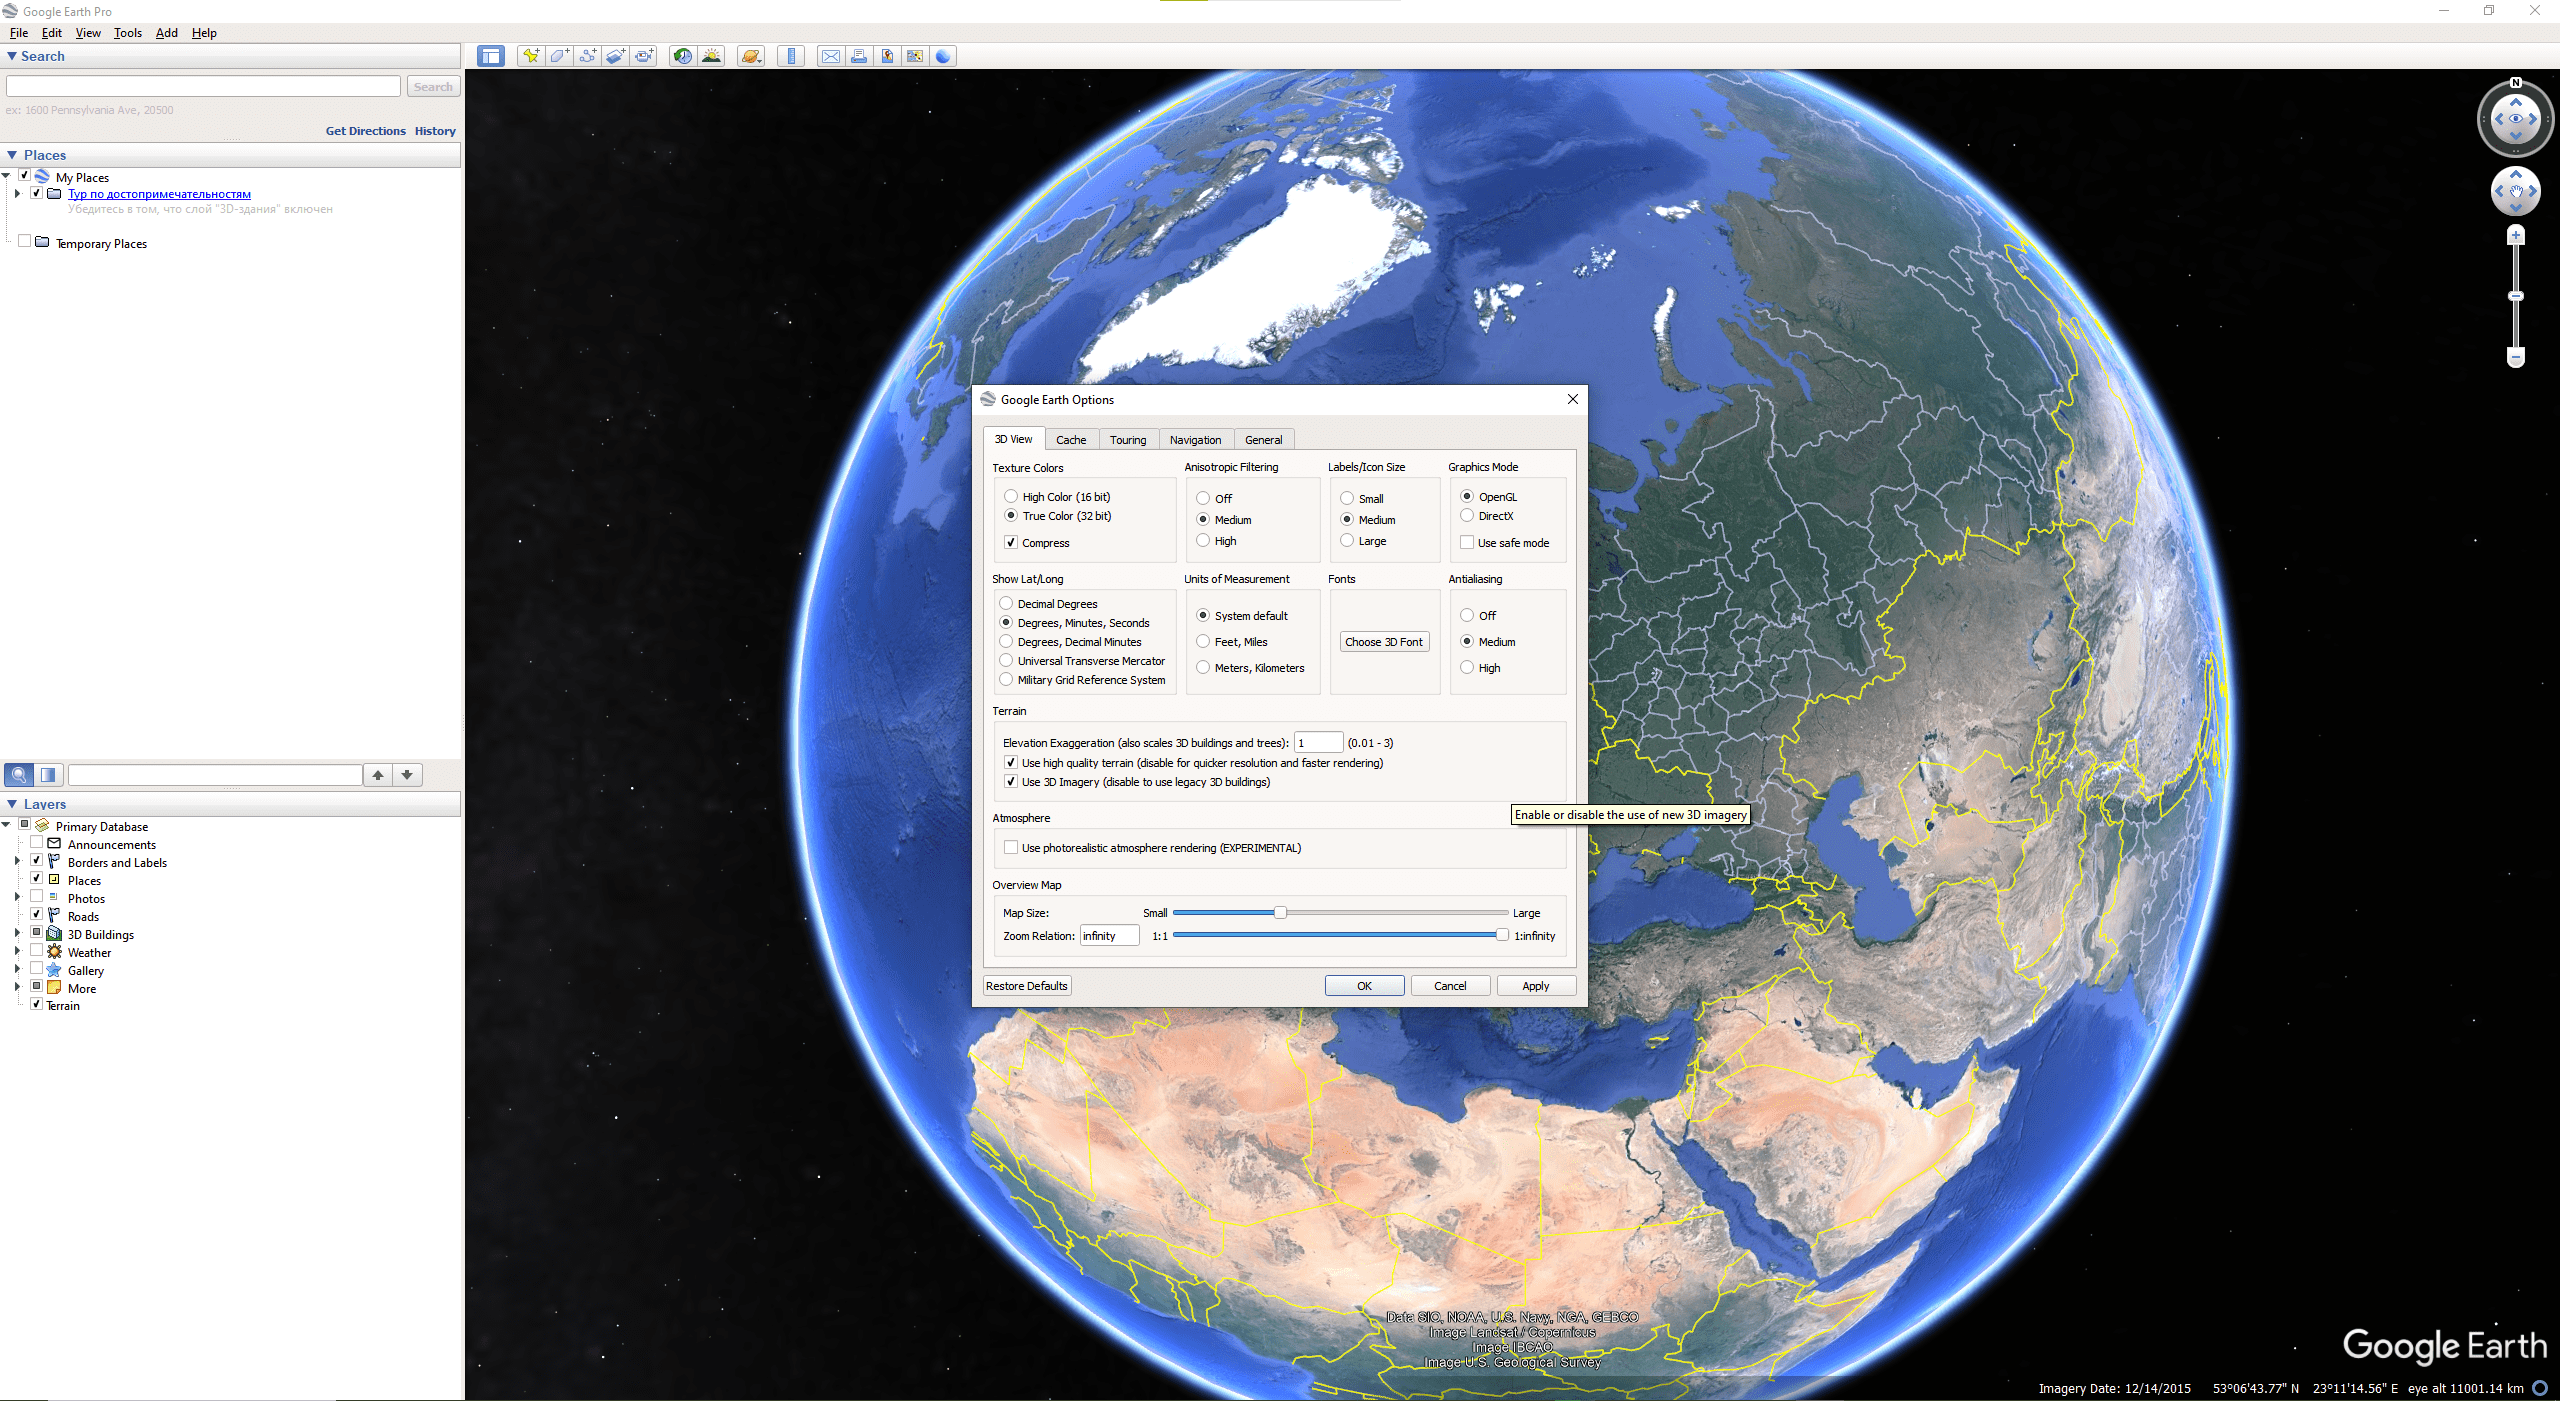Toggle the sidebar visibility

pos(490,56)
